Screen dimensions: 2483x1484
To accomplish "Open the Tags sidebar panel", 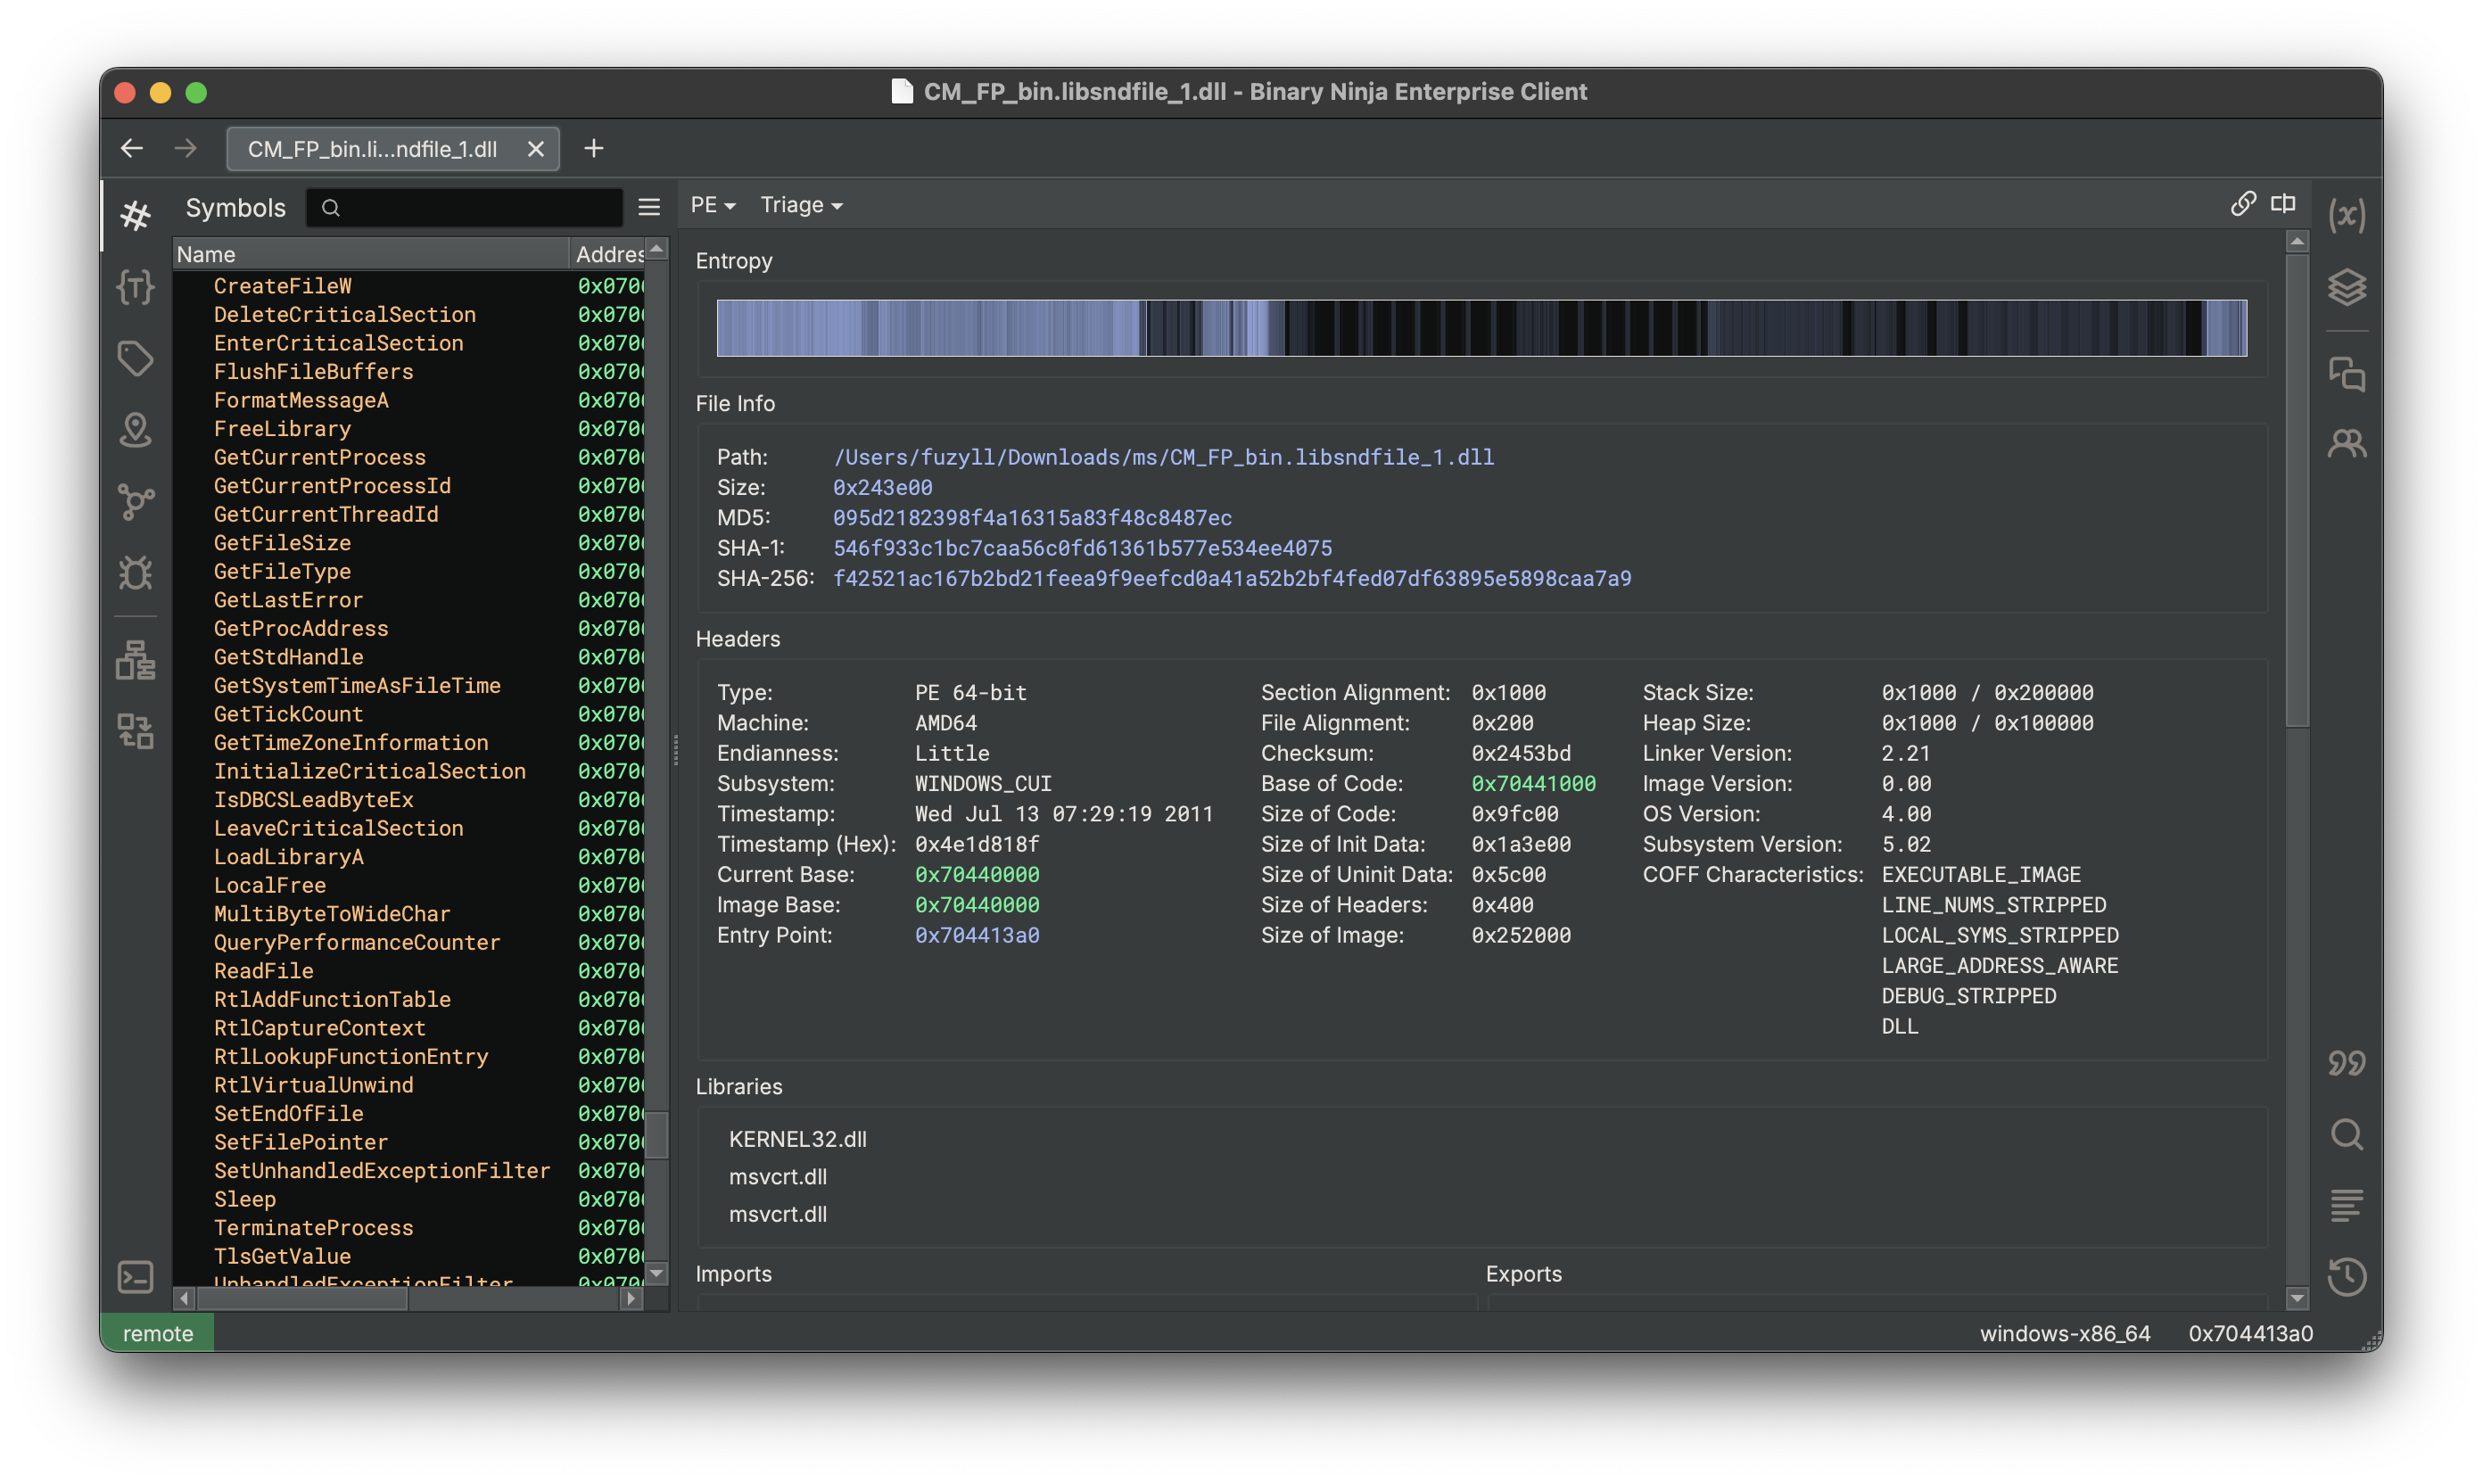I will (x=135, y=359).
